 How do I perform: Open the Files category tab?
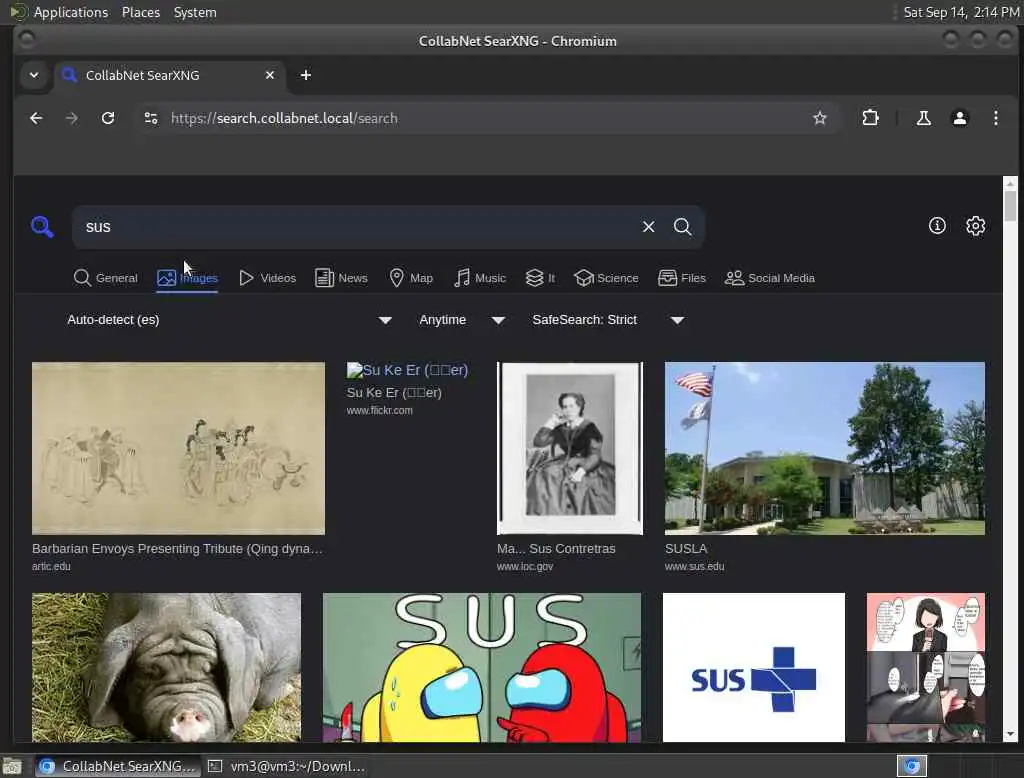[682, 278]
